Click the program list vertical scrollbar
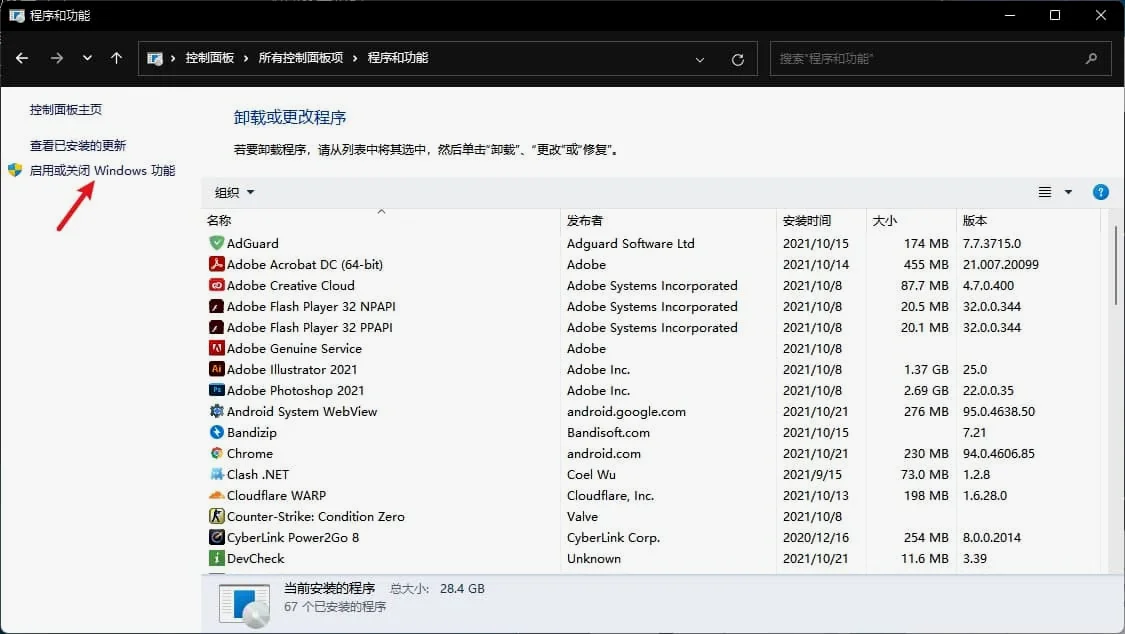 click(x=1115, y=265)
